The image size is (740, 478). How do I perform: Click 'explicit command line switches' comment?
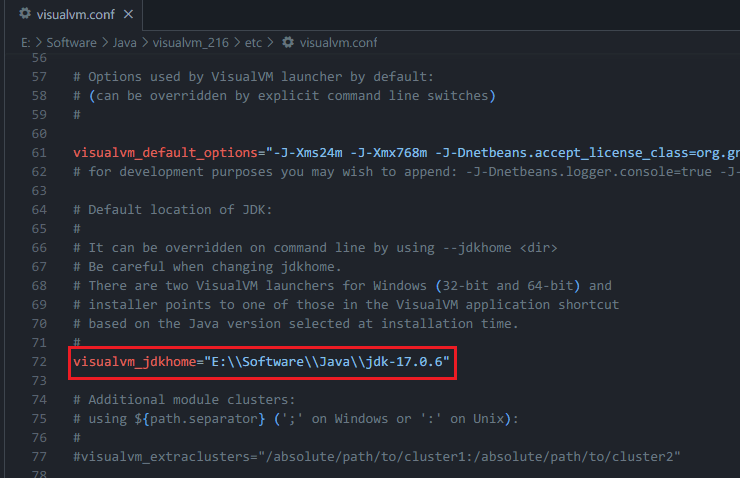373,96
